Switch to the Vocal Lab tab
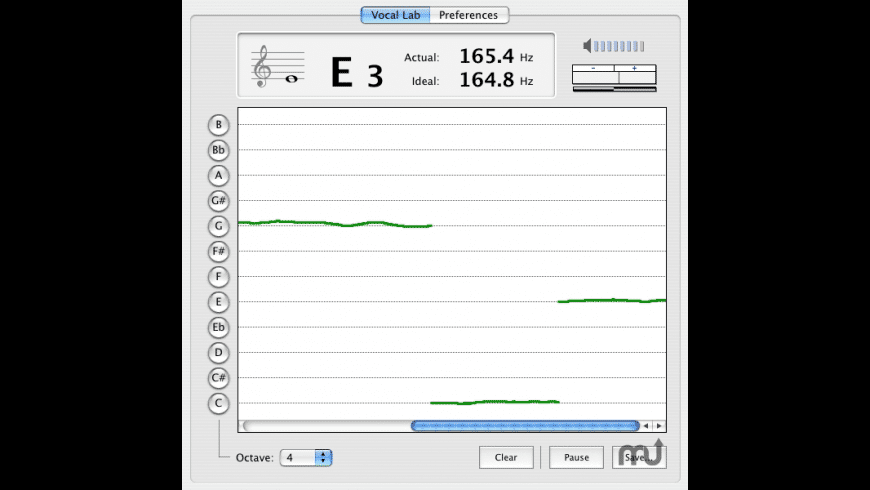Viewport: 870px width, 490px height. coord(395,15)
